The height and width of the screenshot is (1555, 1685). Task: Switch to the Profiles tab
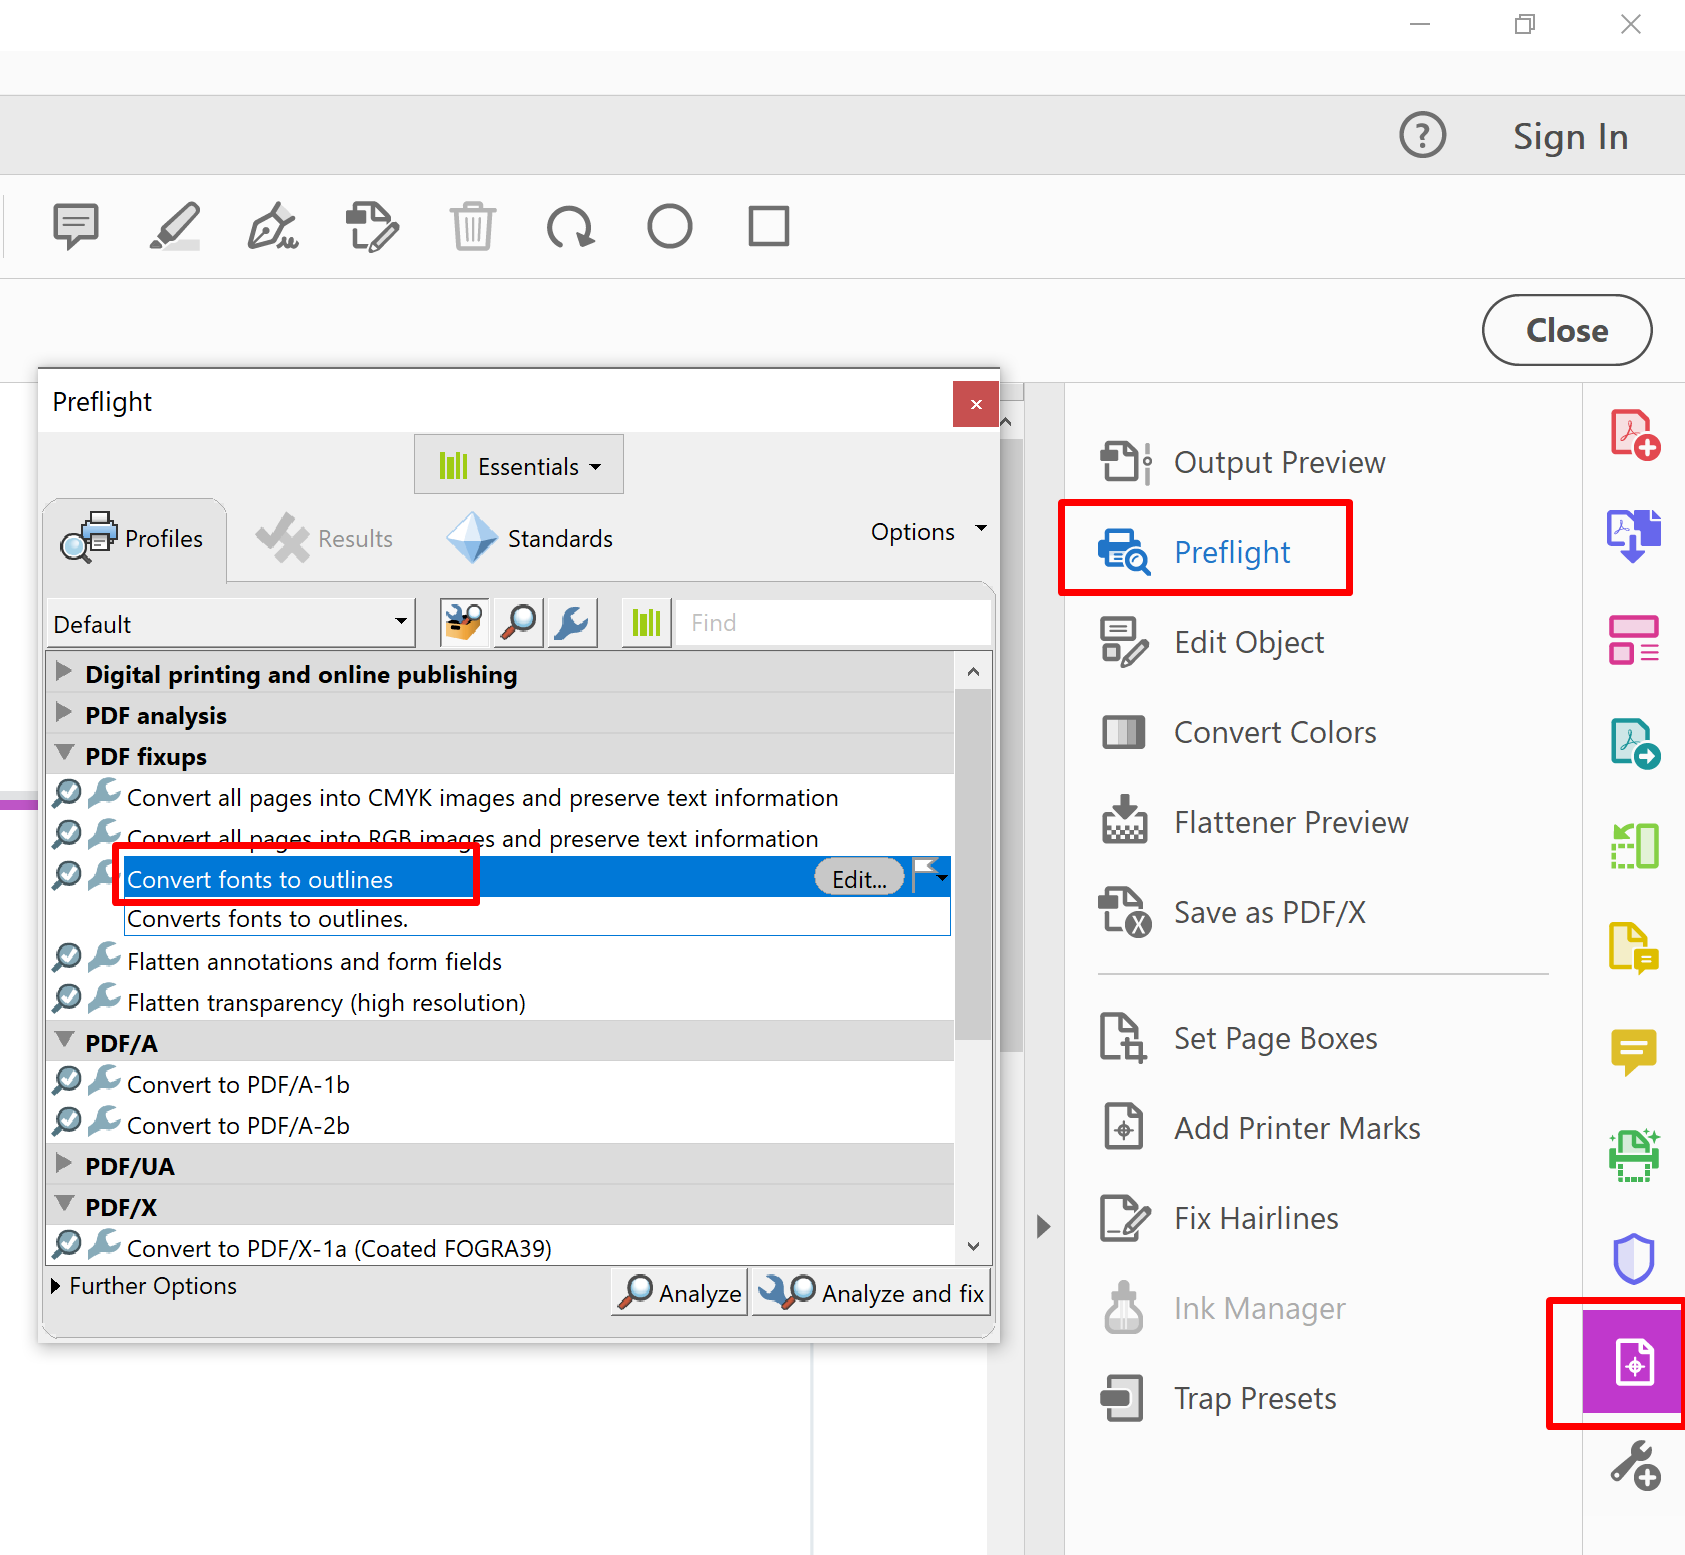(134, 539)
